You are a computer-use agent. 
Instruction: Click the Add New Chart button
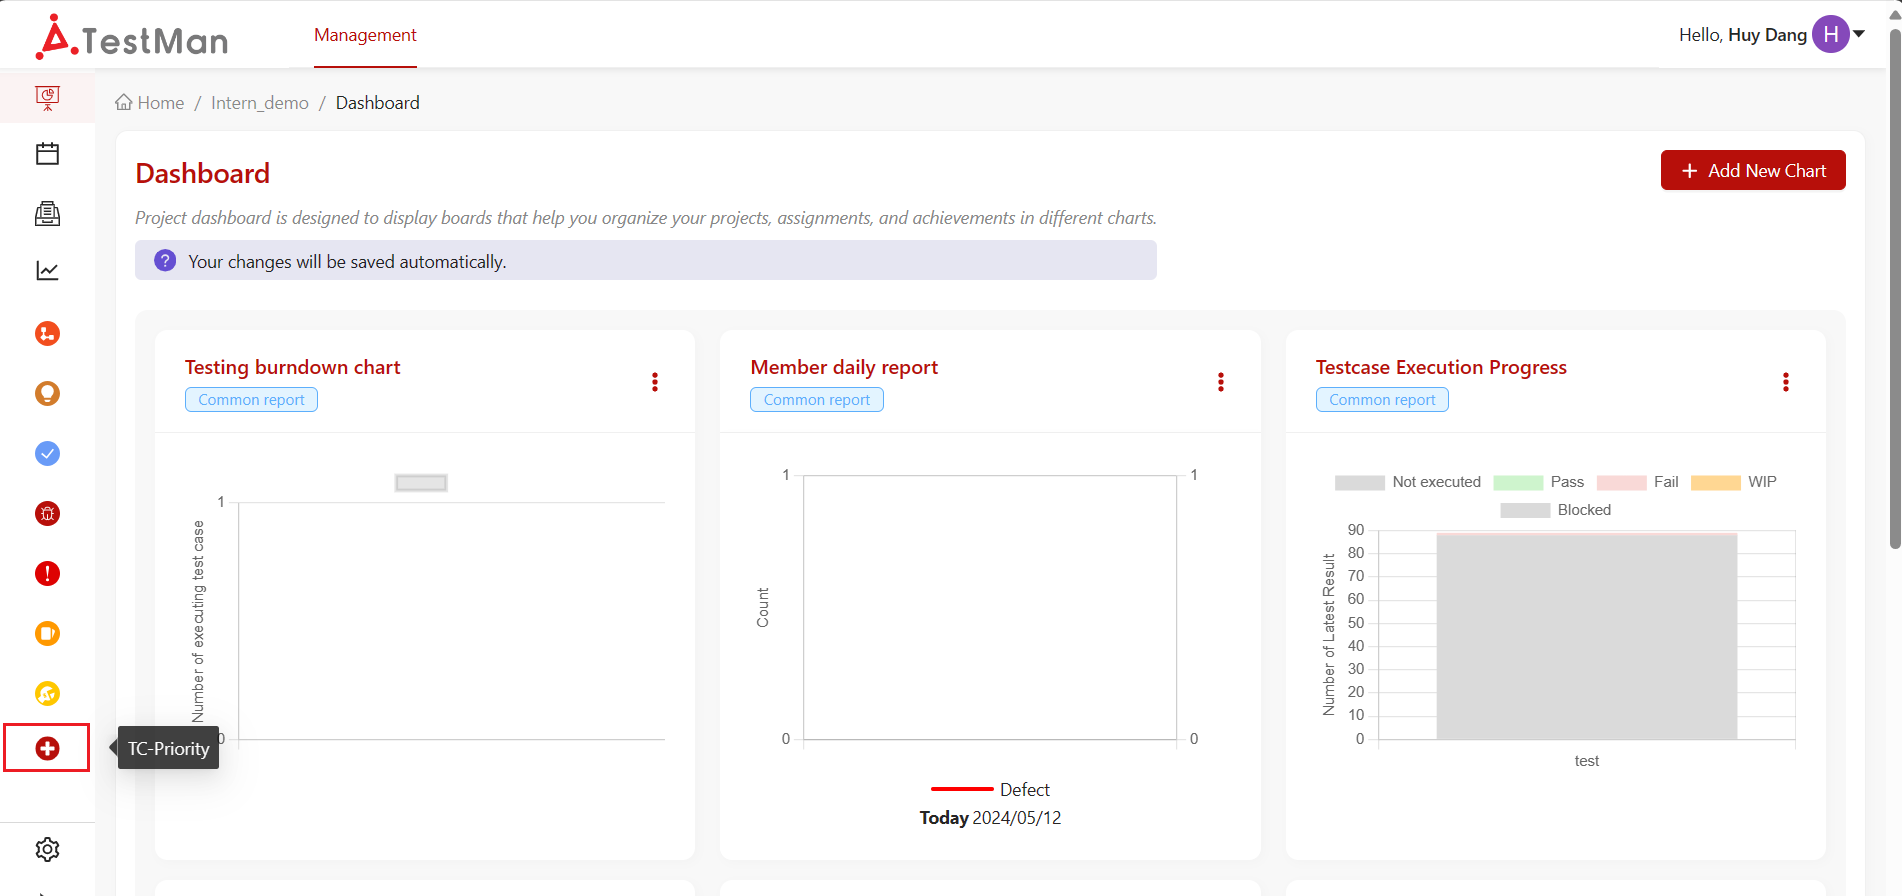[1753, 170]
